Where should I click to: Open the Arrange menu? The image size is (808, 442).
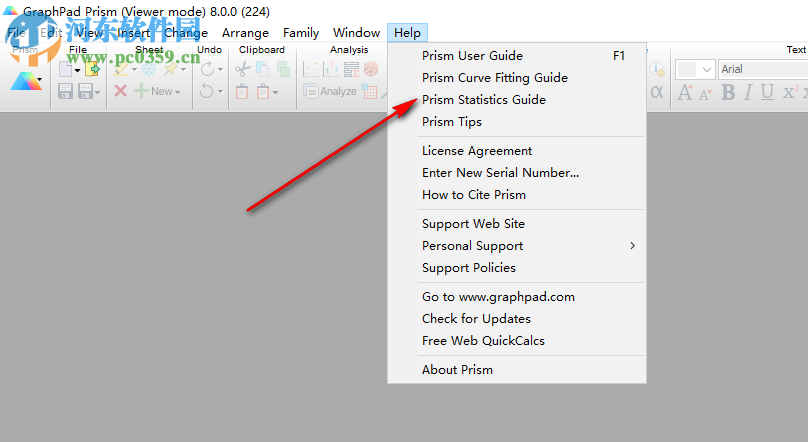point(245,33)
